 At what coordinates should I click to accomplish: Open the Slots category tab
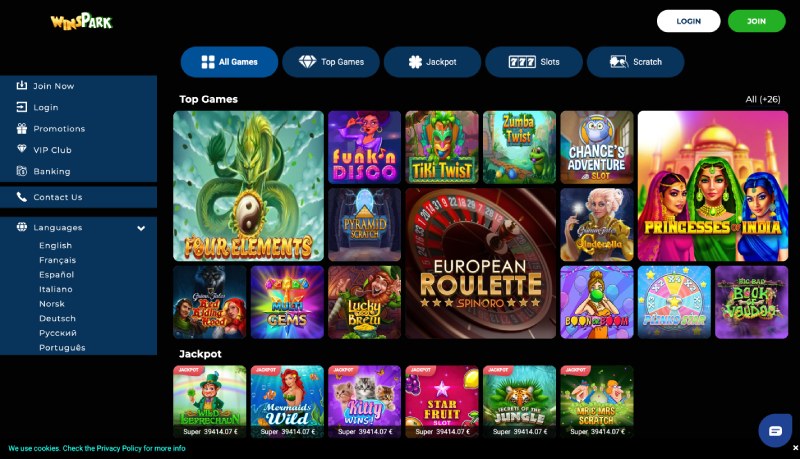click(534, 62)
